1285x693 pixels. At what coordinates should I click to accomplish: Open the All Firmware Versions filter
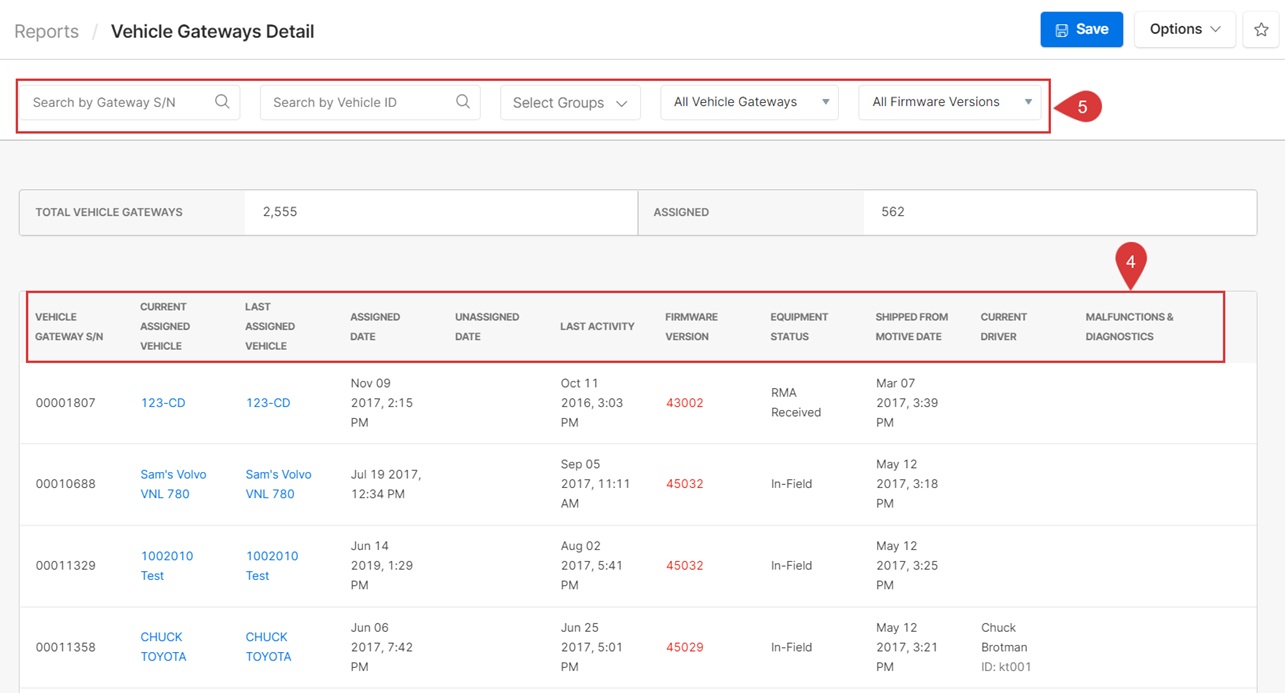[x=949, y=102]
